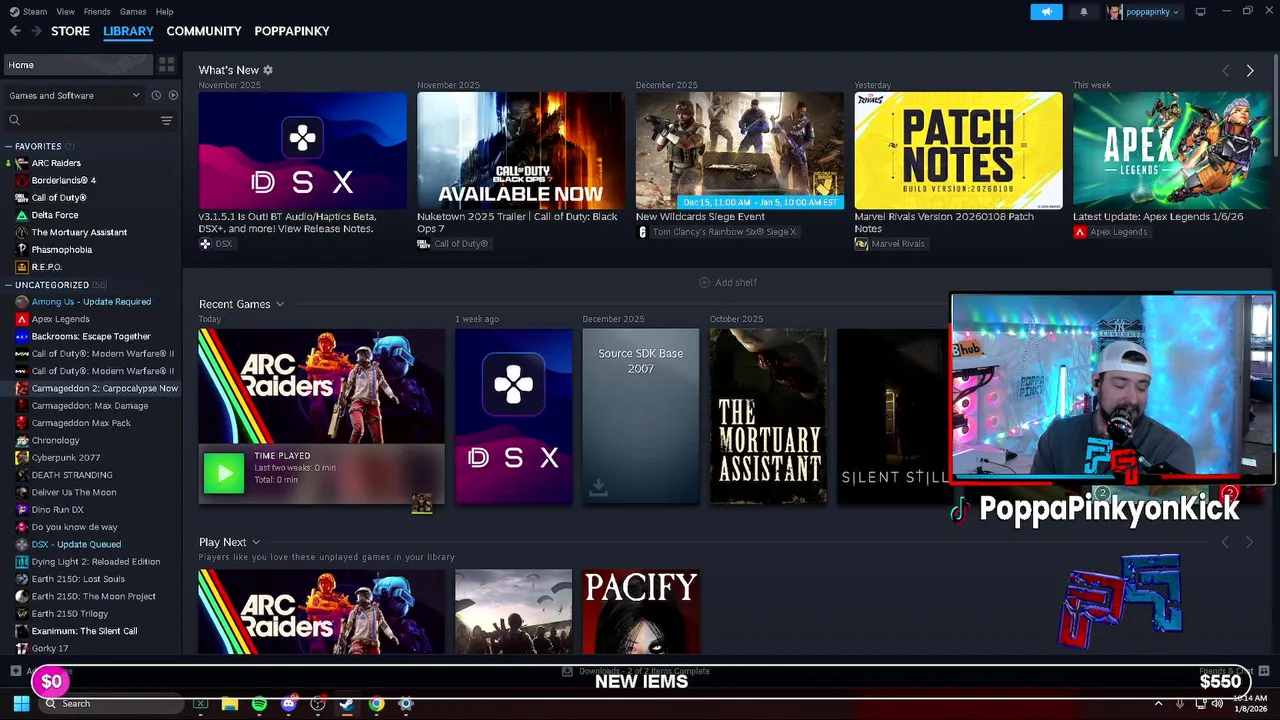Click the Steam logo menu icon
The height and width of the screenshot is (720, 1280).
click(x=14, y=12)
